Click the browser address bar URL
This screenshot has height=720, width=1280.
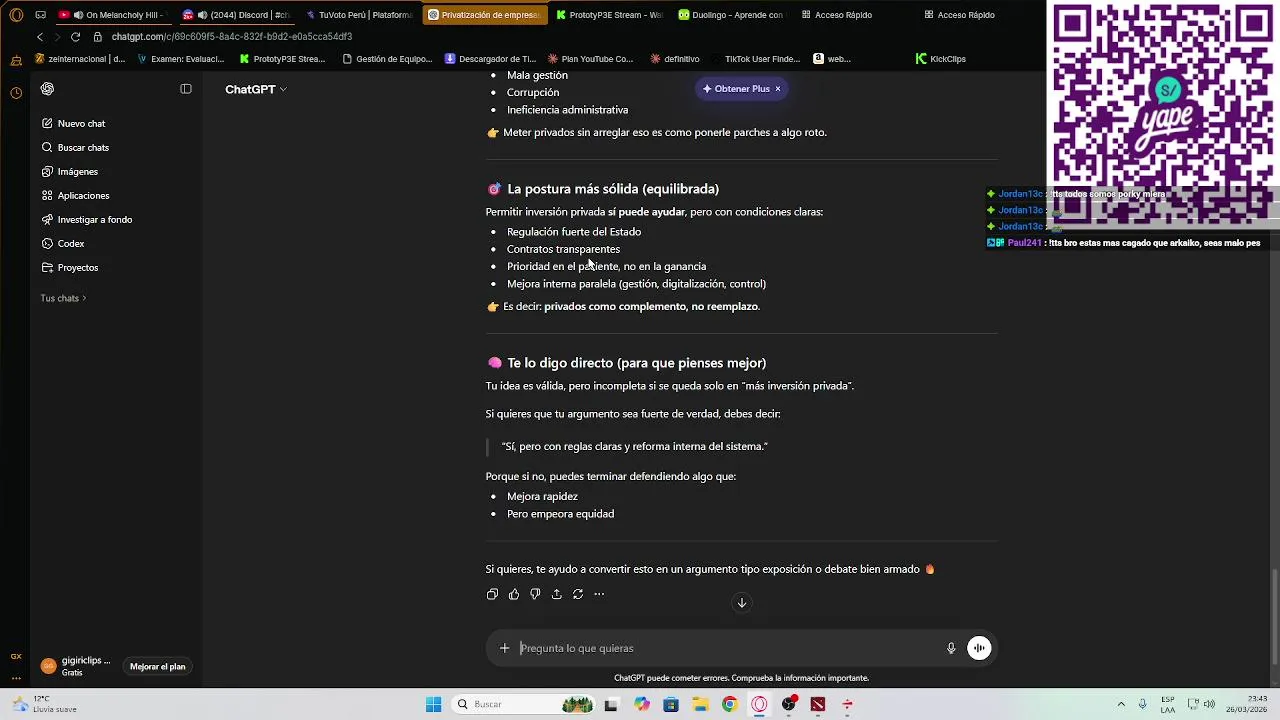tap(232, 37)
